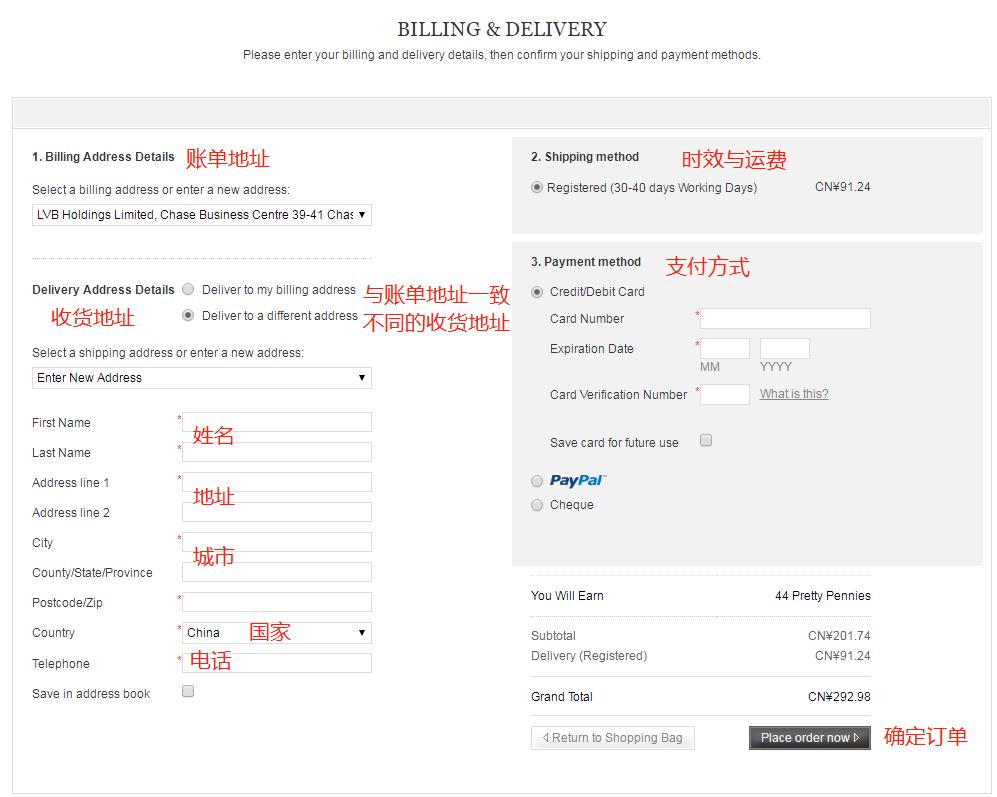Select Credit/Debit Card payment method
This screenshot has width=997, height=797.
[538, 292]
